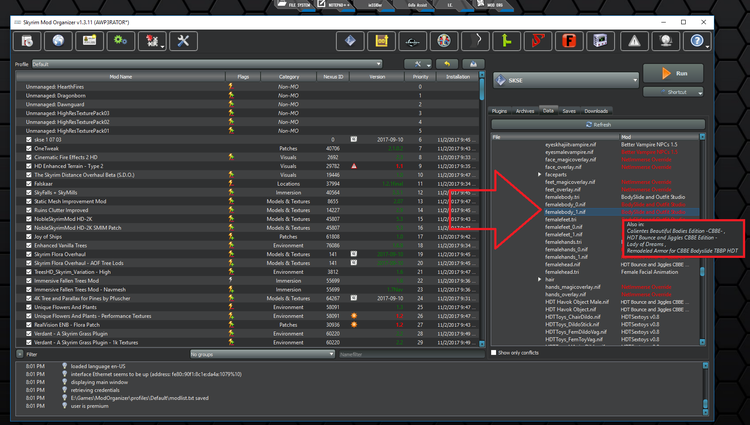Image resolution: width=750 pixels, height=425 pixels.
Task: Uncheck the OneTweak mod
Action: click(x=29, y=148)
